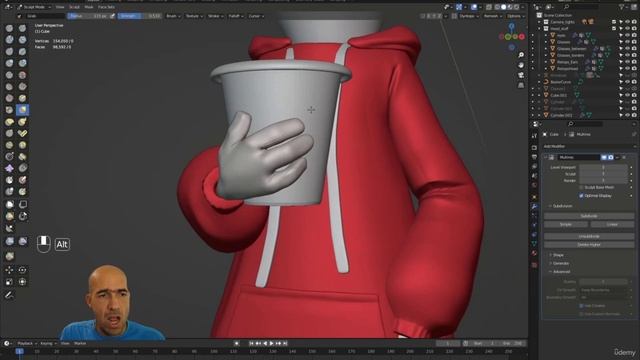Select the Move tool in sculpt toolbar
The width and height of the screenshot is (640, 360).
coord(9,270)
